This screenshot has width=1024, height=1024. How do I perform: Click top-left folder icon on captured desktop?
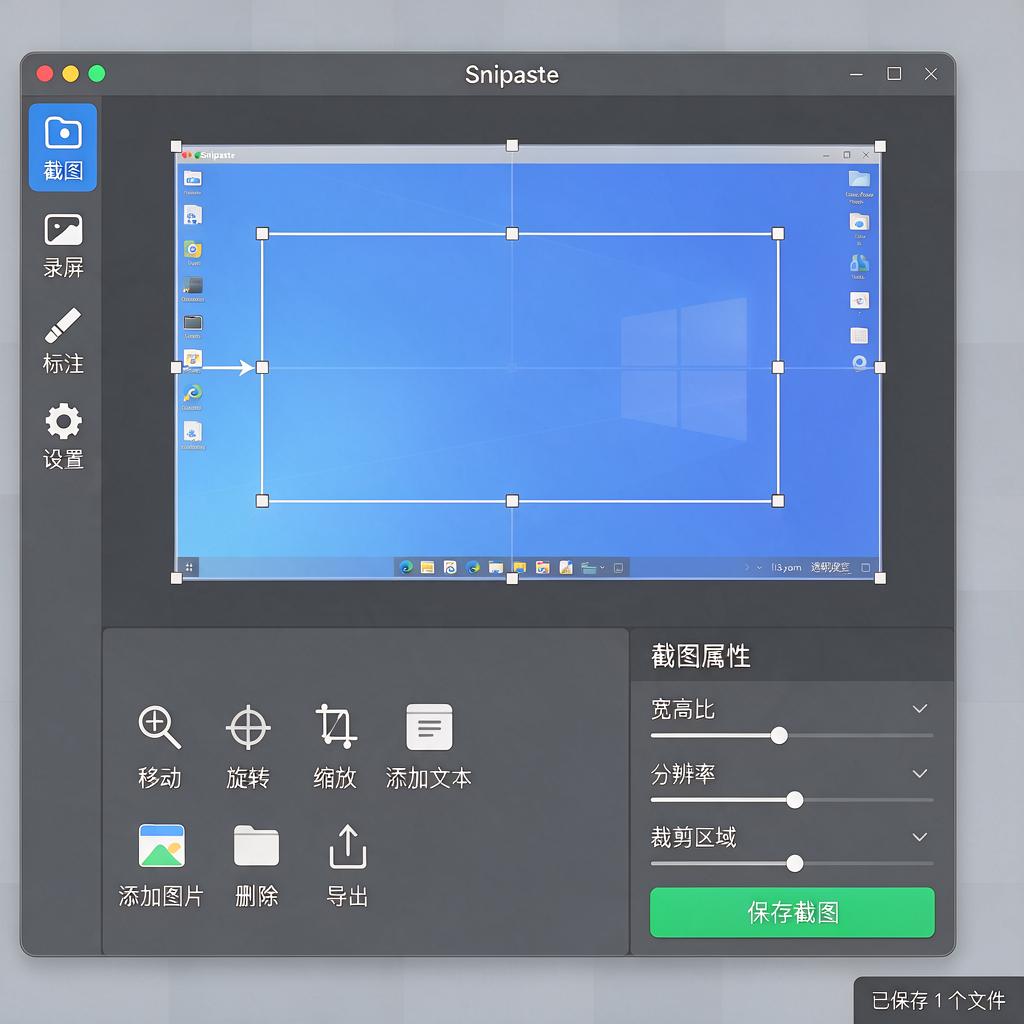[193, 178]
